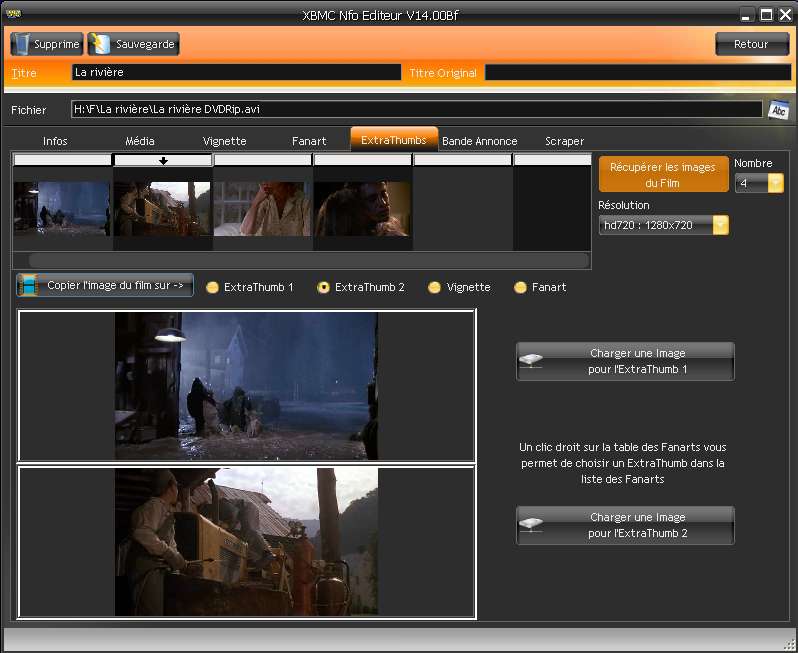Screen dimensions: 798x653
Task: Switch to the Scraper tab
Action: (564, 141)
